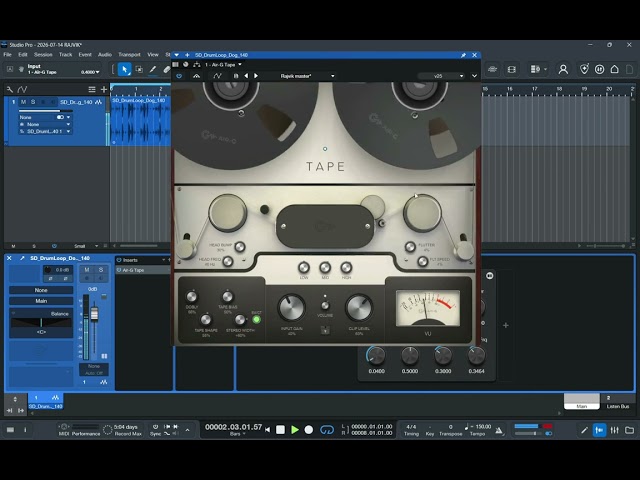This screenshot has width=640, height=480.
Task: Solo the channel in the console strip
Action: [101, 270]
